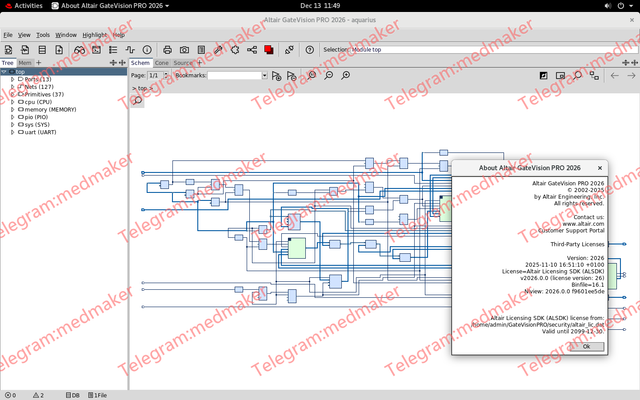Click the magnifier icon below the top breadcrumb
Viewport: 640px width, 400px height.
click(x=138, y=100)
